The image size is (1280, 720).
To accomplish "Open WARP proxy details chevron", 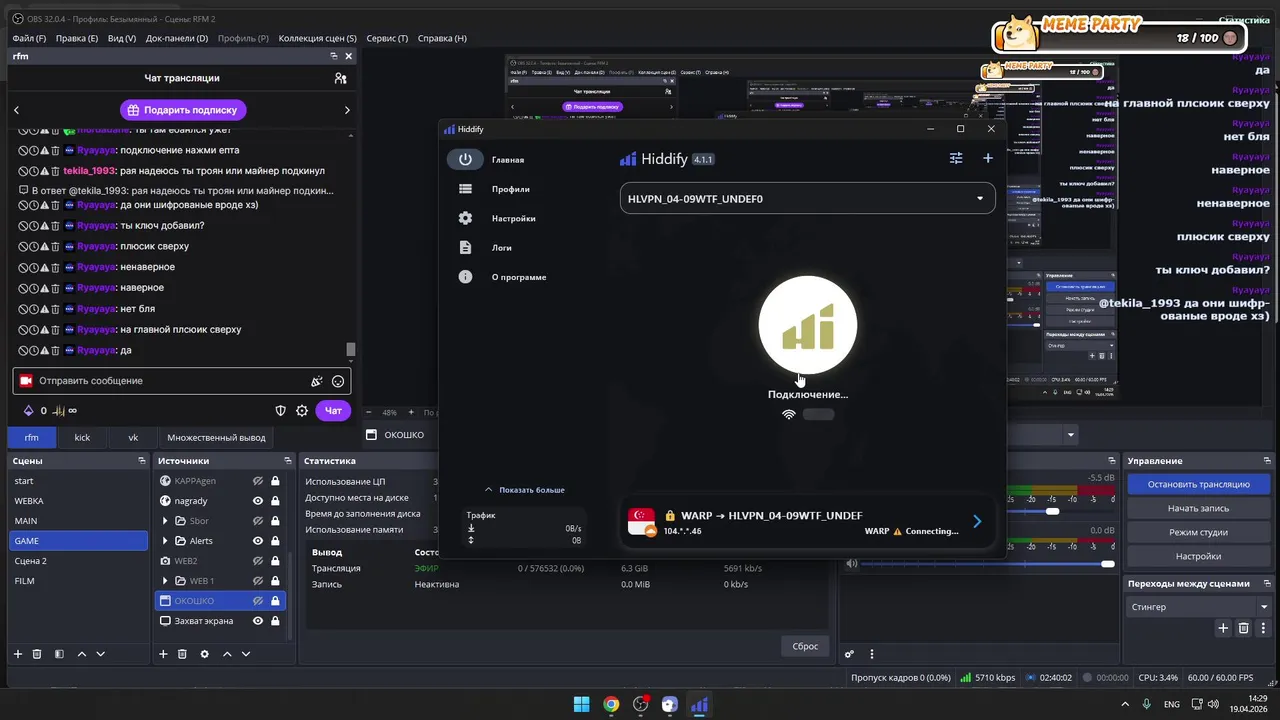I will pos(977,521).
